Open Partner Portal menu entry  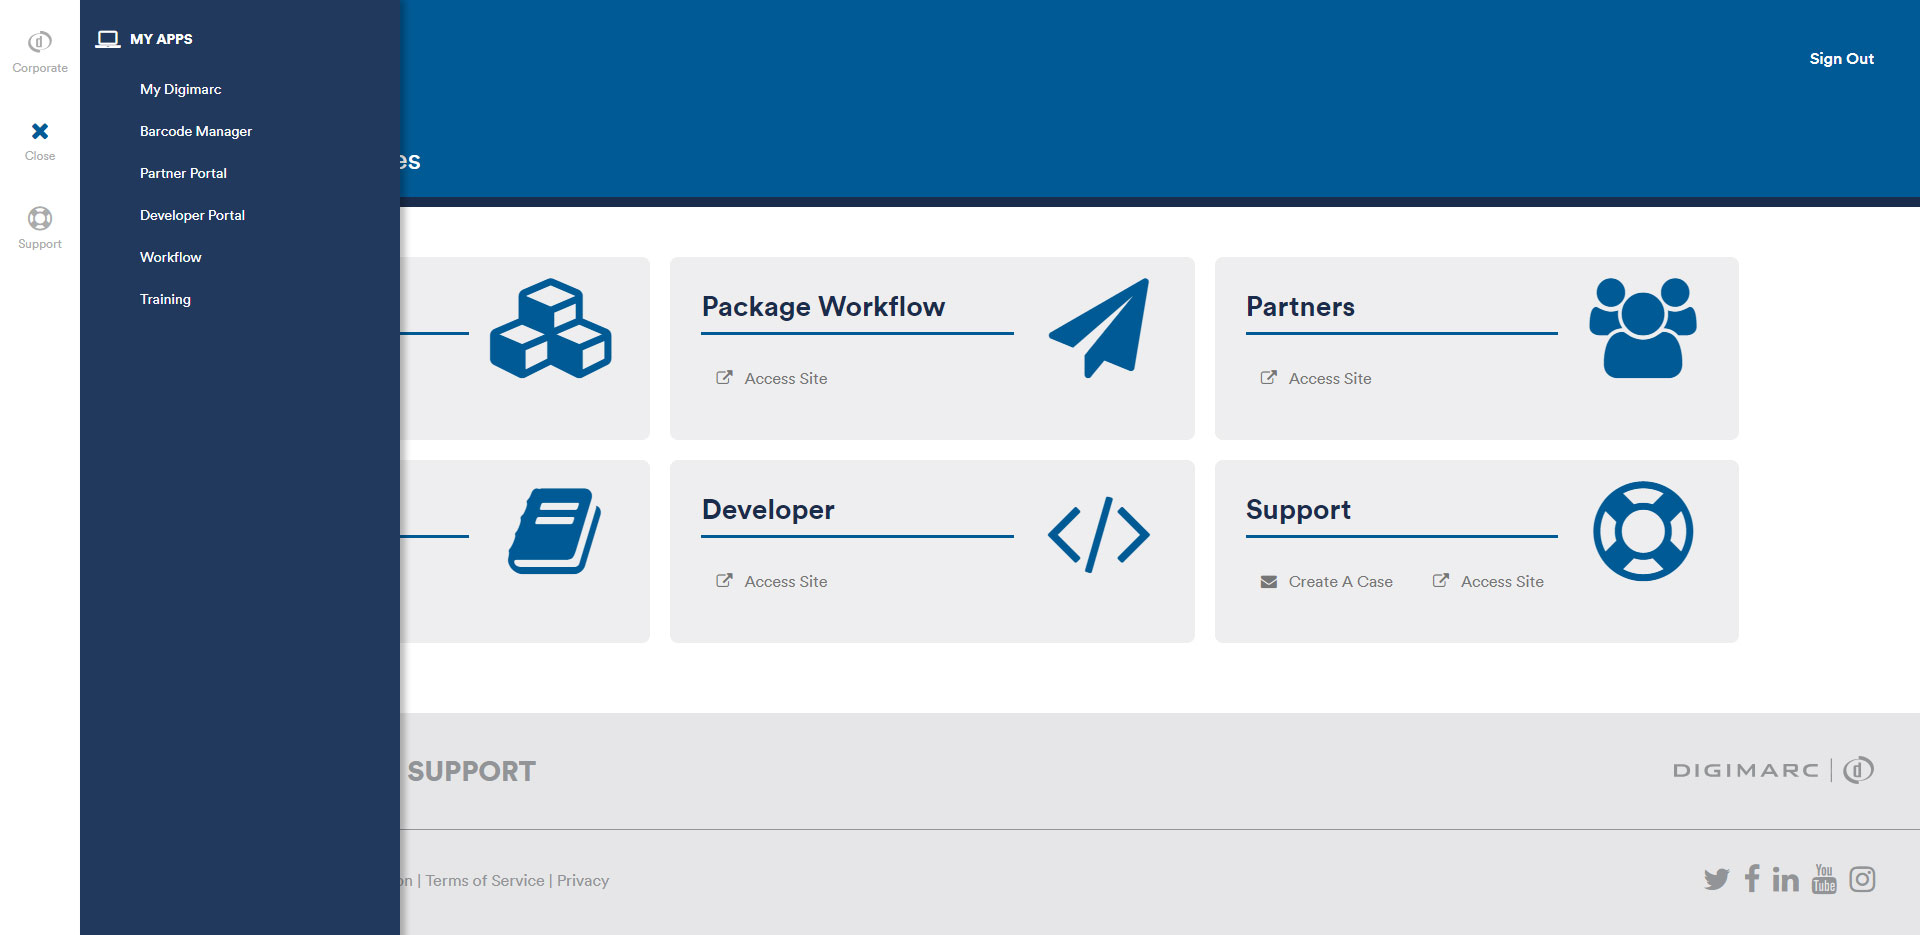183,173
